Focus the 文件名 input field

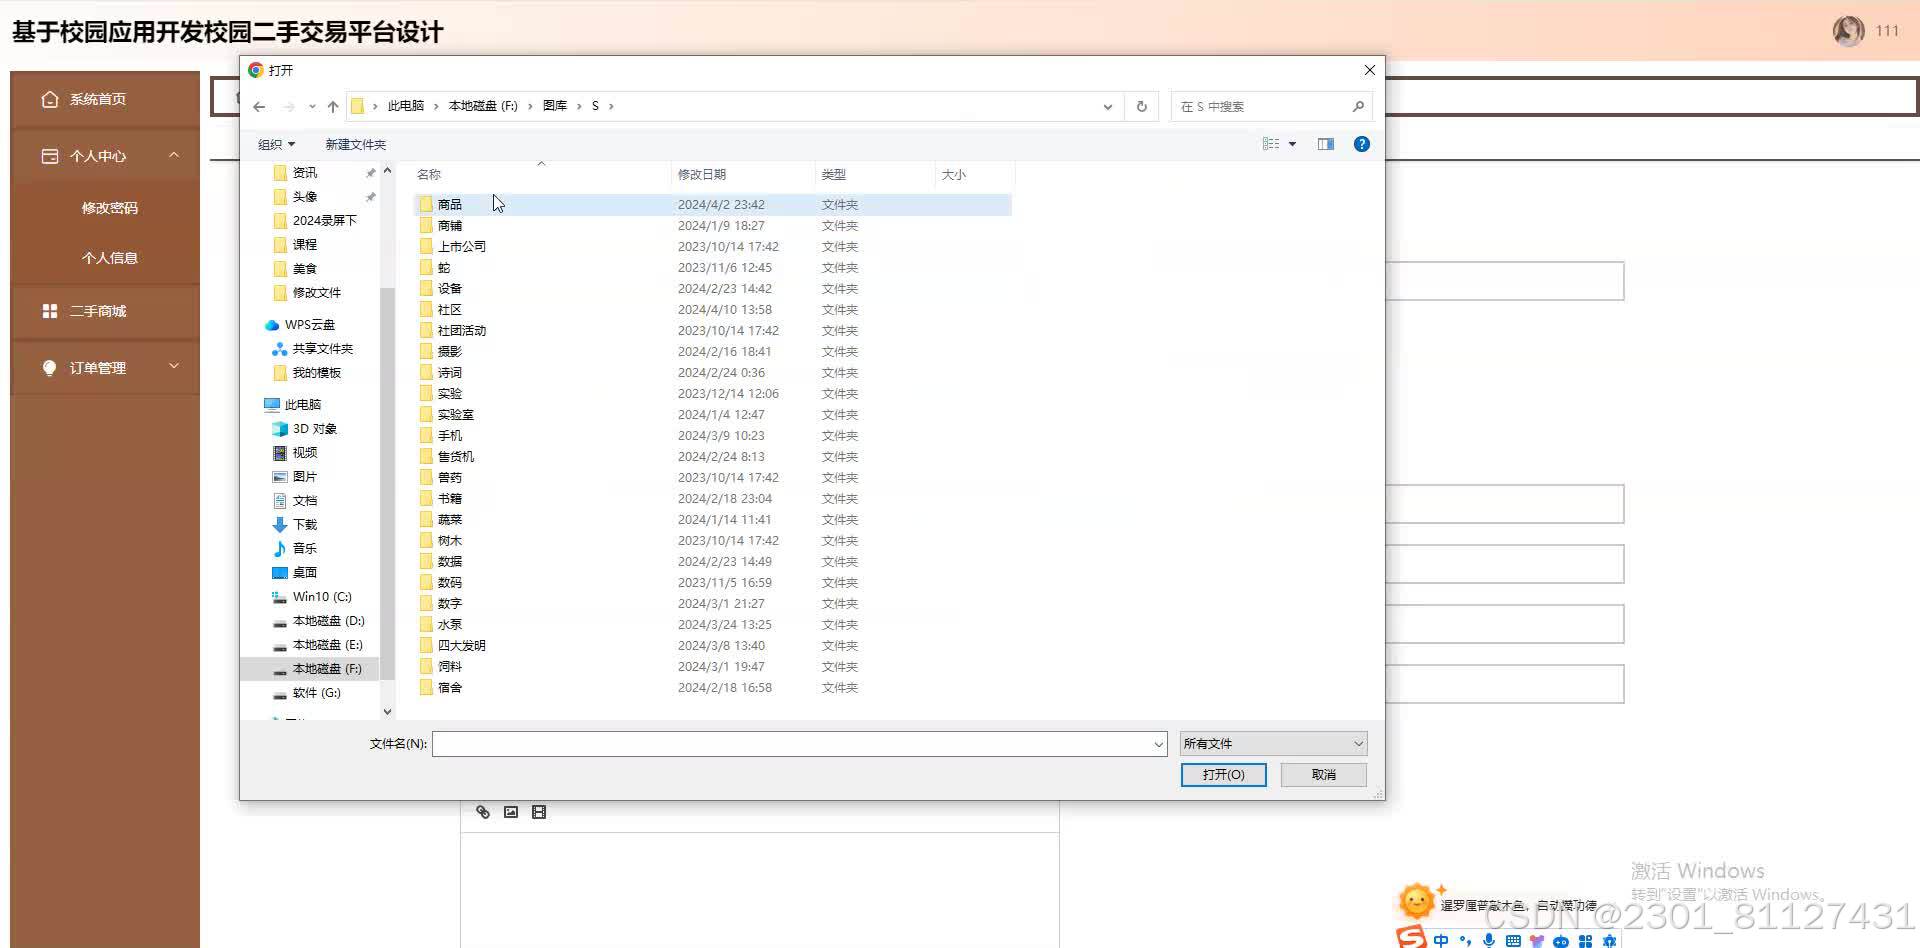(792, 744)
